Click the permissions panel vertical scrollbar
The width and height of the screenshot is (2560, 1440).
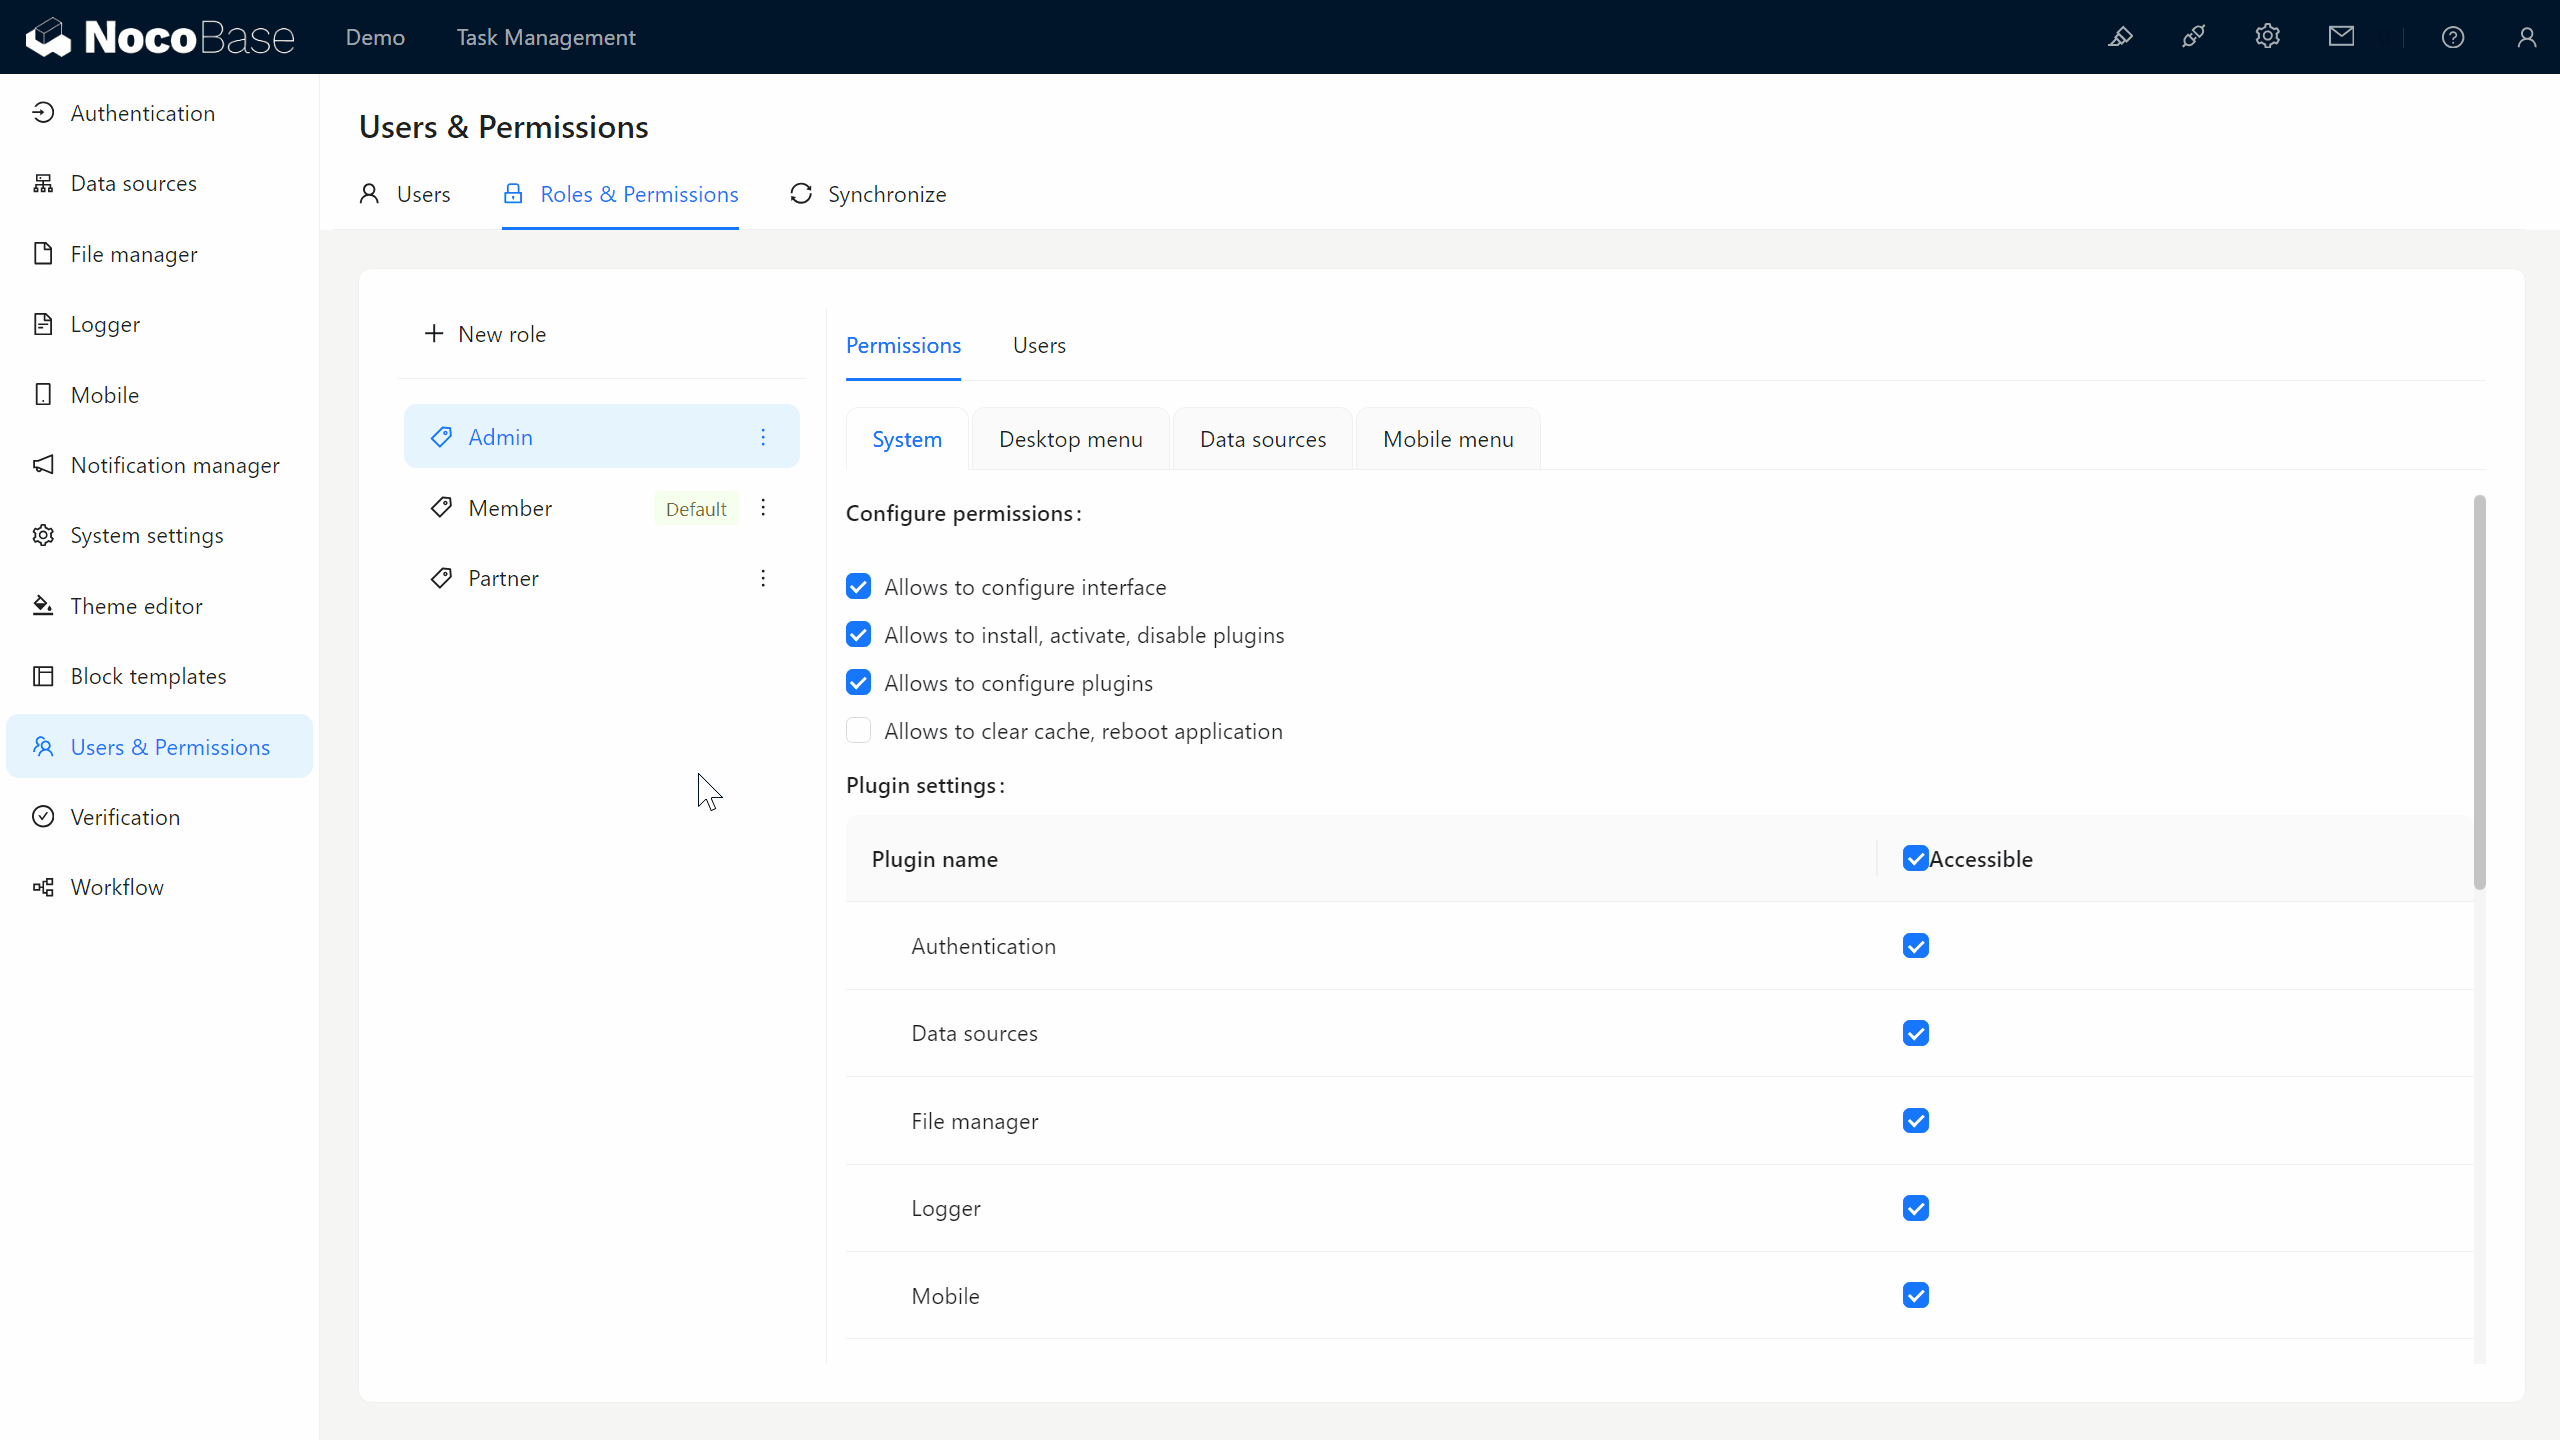2479,690
